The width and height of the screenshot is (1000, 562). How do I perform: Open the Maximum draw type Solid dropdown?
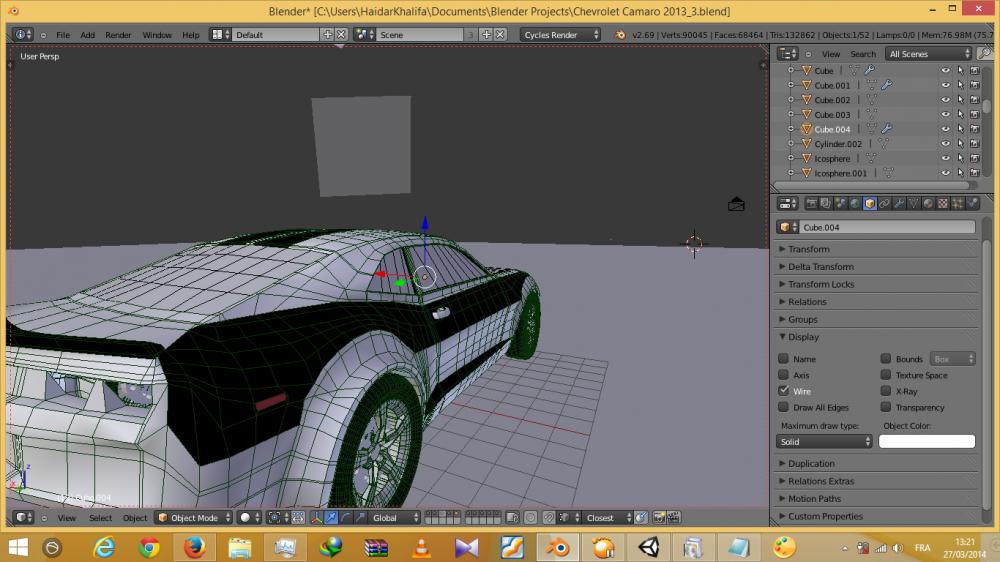824,441
